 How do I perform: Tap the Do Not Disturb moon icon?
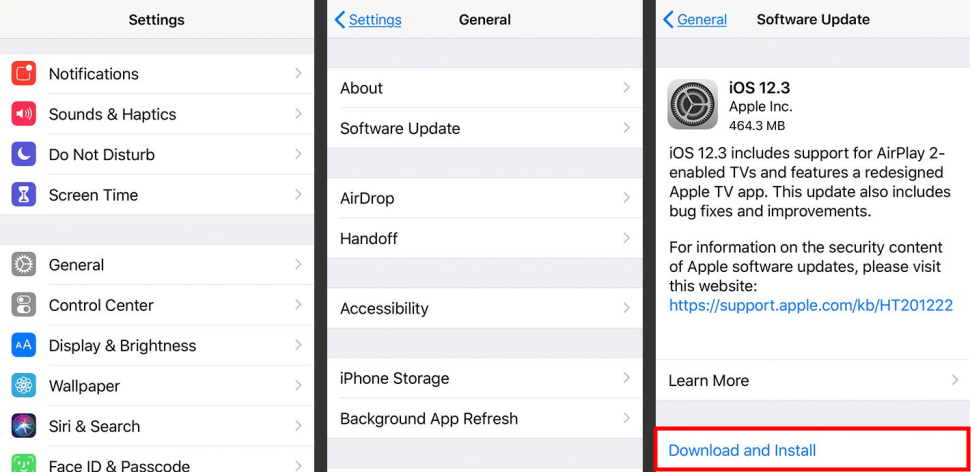[24, 154]
